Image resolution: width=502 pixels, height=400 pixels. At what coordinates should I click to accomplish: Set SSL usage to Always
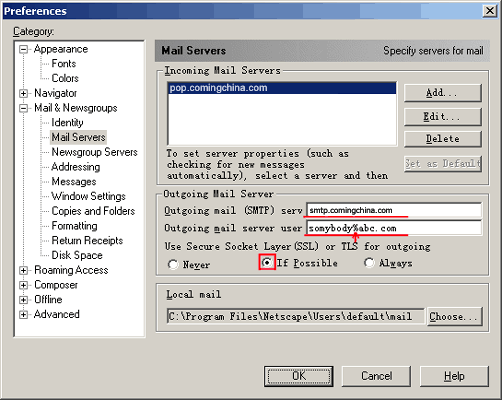coord(369,263)
